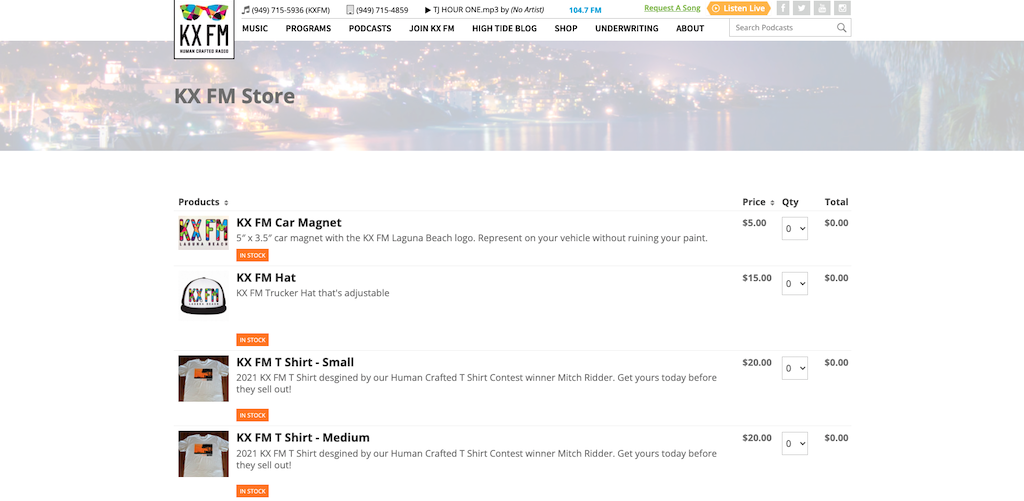
Task: Click Listen Live button
Action: [x=739, y=8]
